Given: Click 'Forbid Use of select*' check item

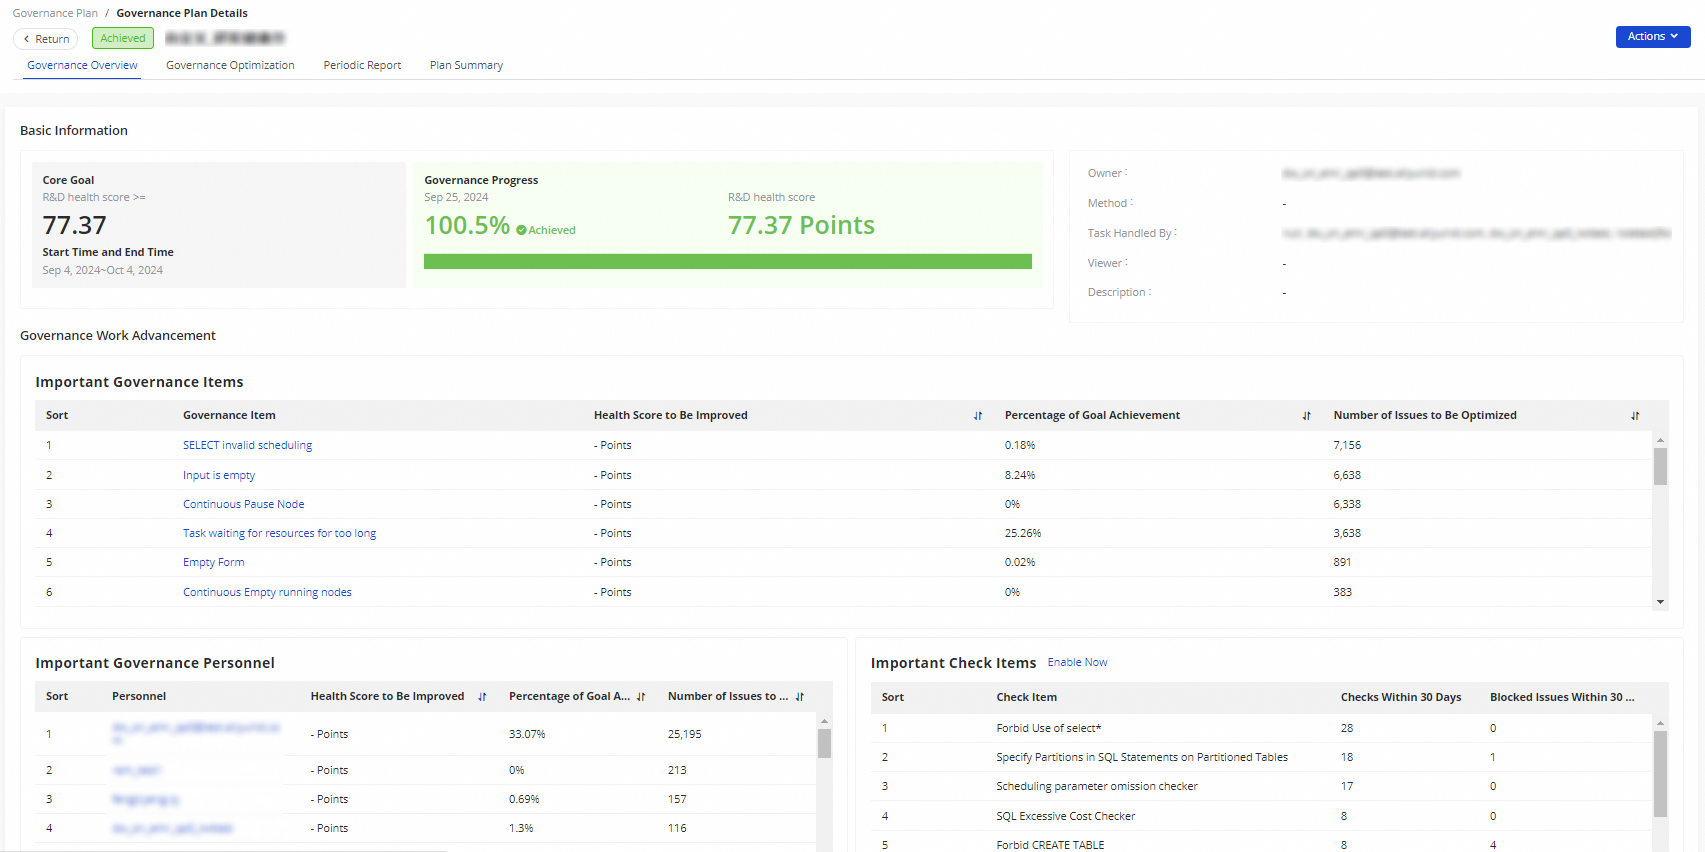Looking at the screenshot, I should 1048,728.
